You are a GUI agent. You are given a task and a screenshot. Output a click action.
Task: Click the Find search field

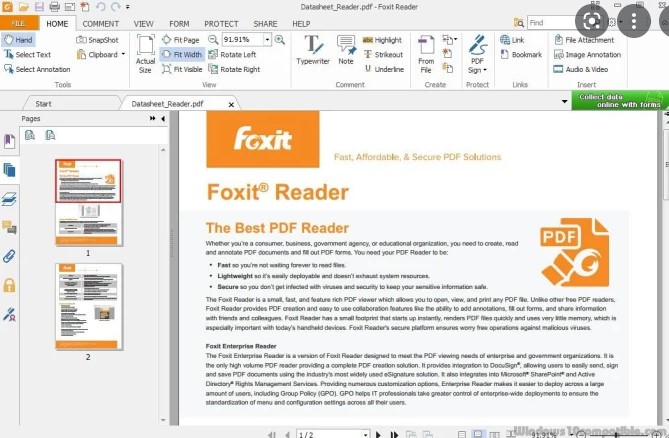[551, 23]
